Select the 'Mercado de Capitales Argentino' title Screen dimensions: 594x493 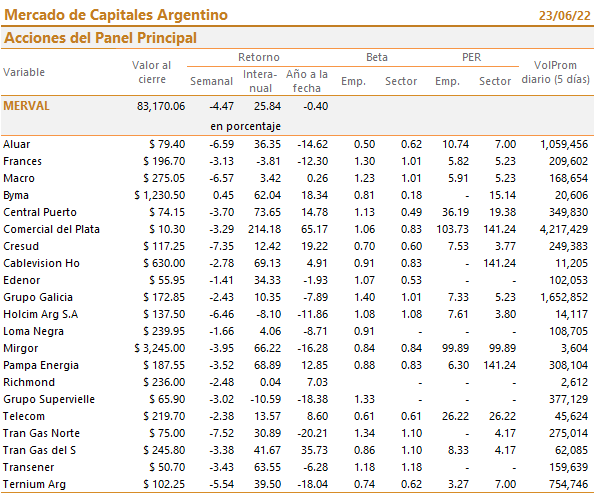[x=116, y=15]
